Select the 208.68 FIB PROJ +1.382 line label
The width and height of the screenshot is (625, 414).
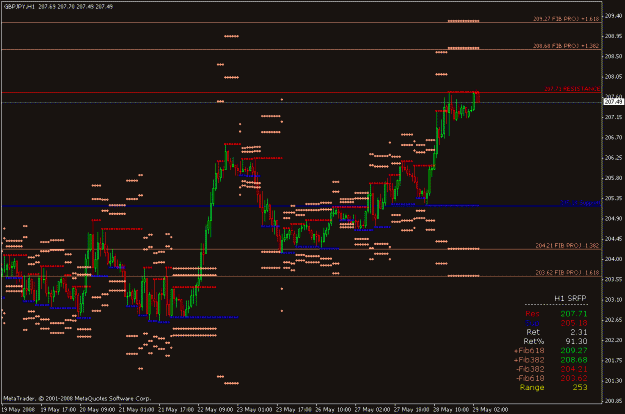tap(566, 46)
